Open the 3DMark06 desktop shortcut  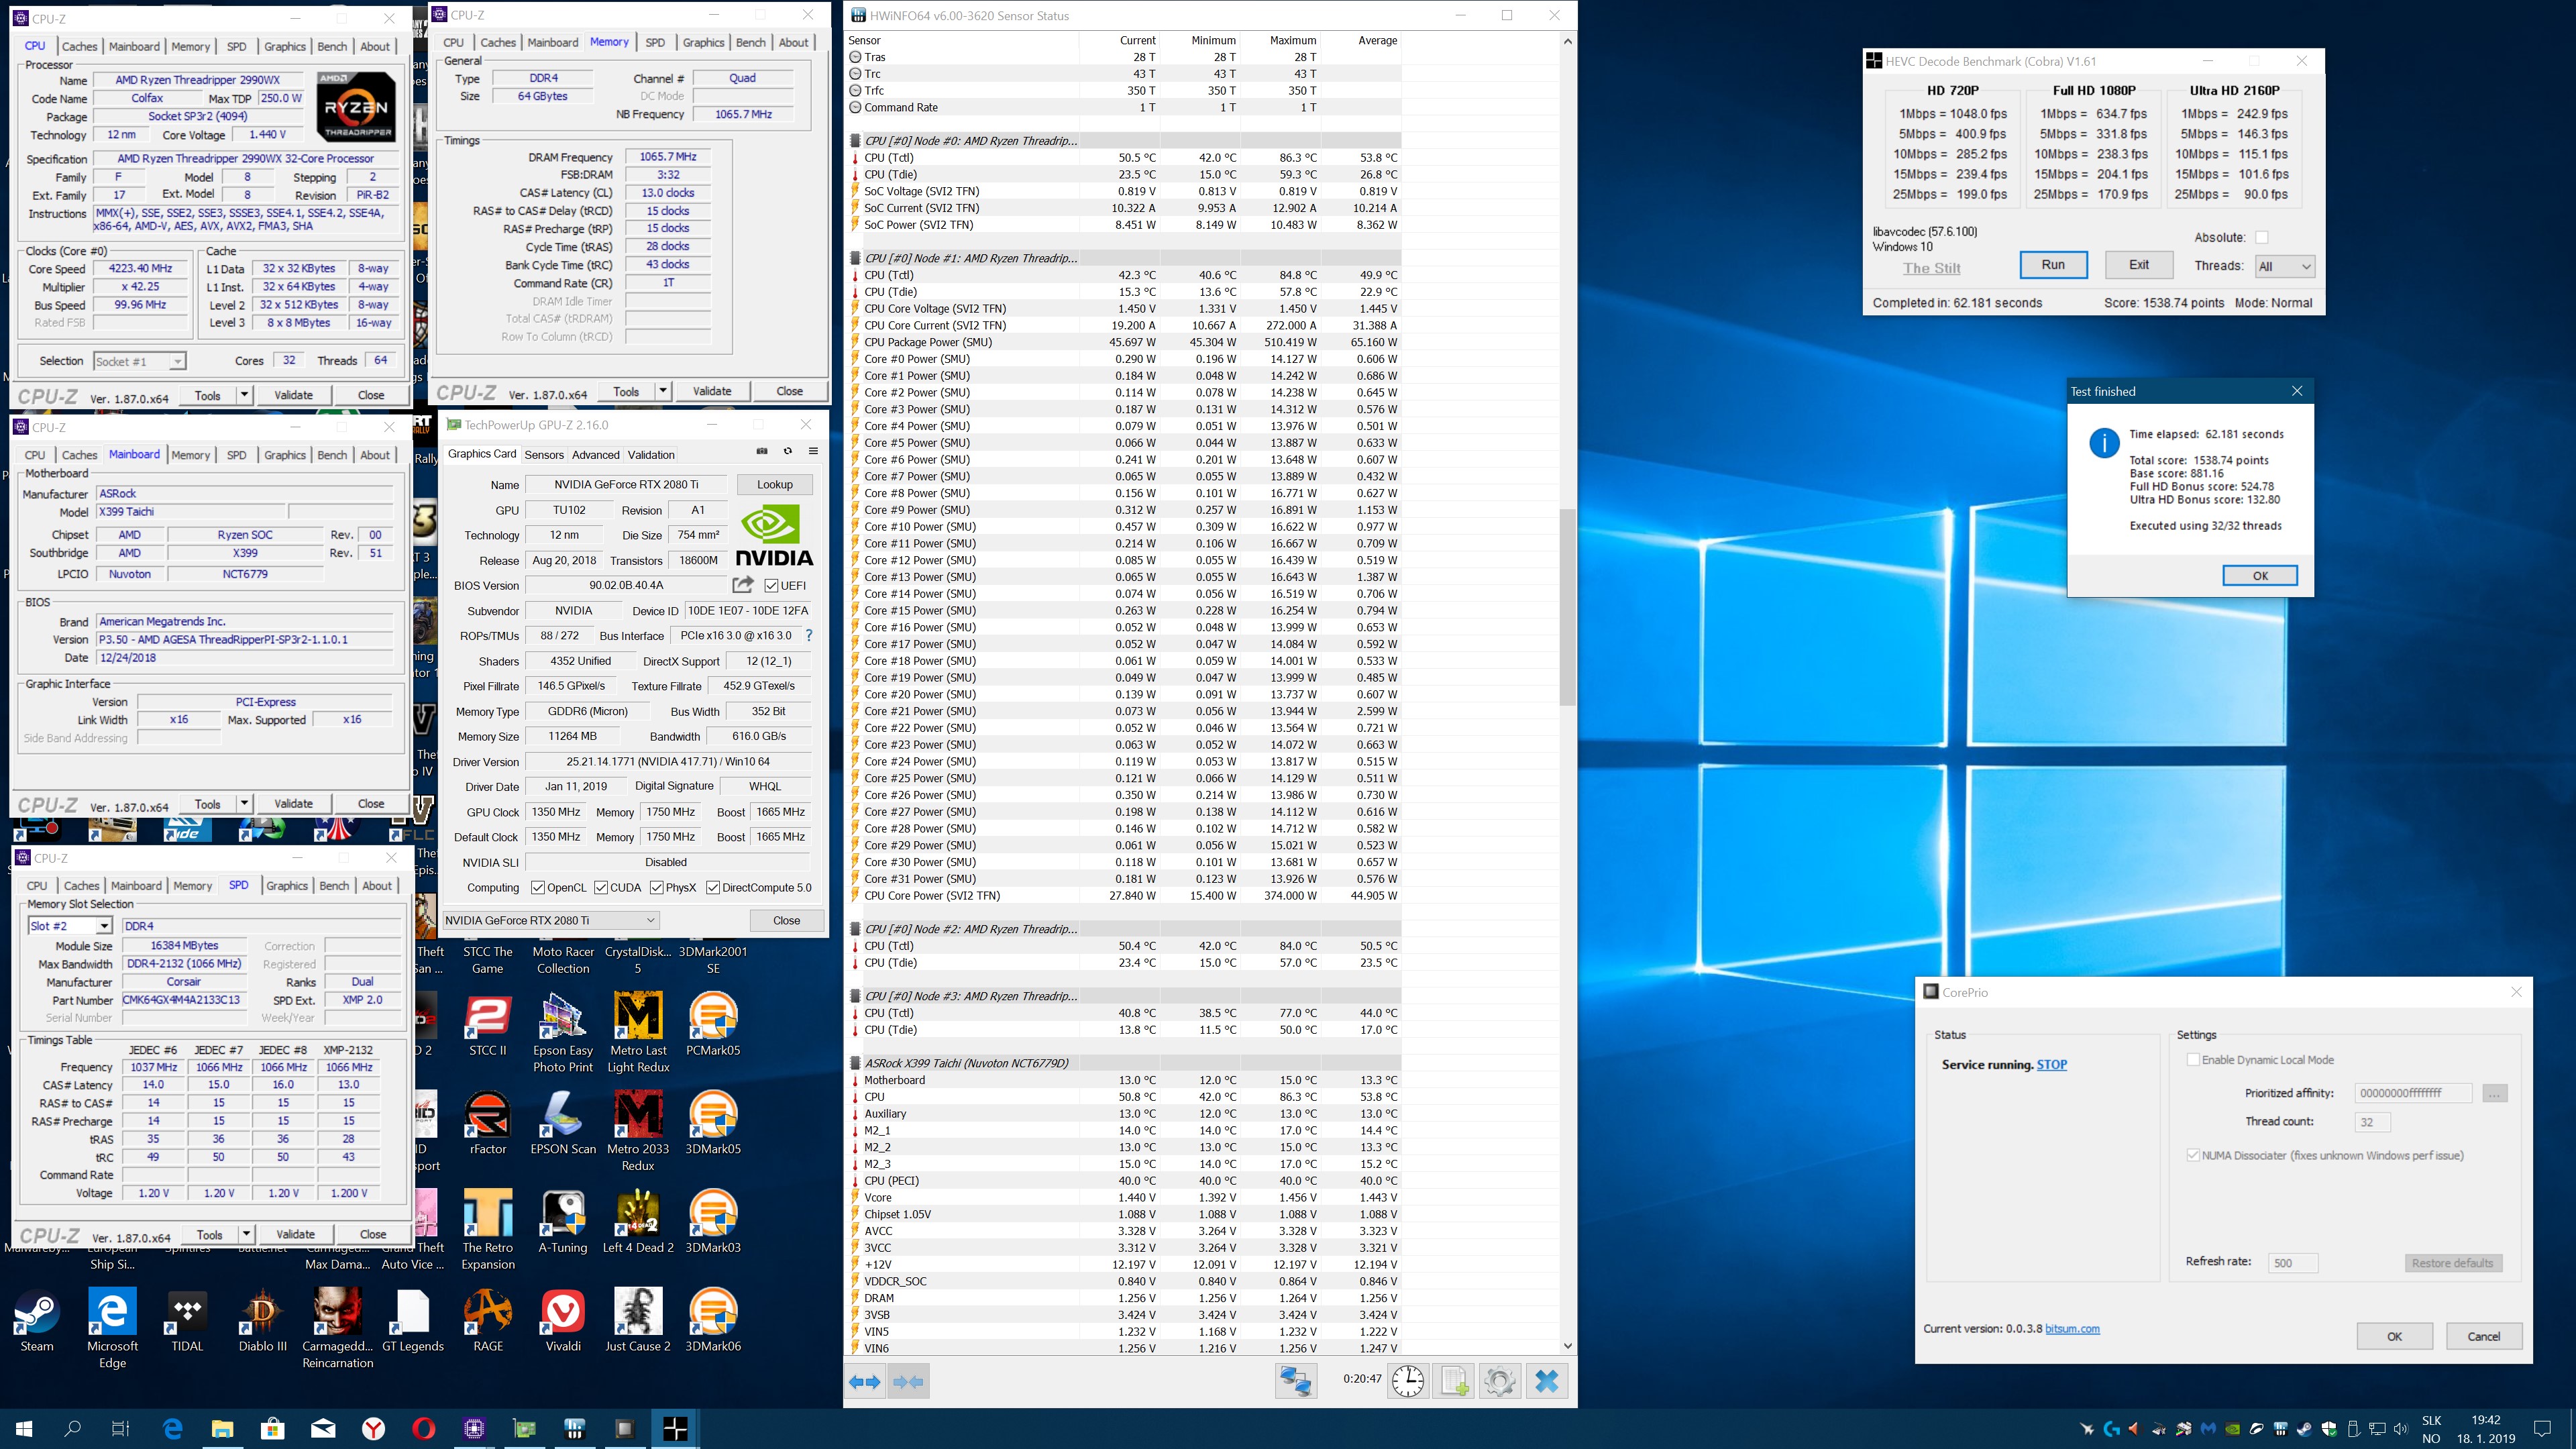coord(713,1320)
